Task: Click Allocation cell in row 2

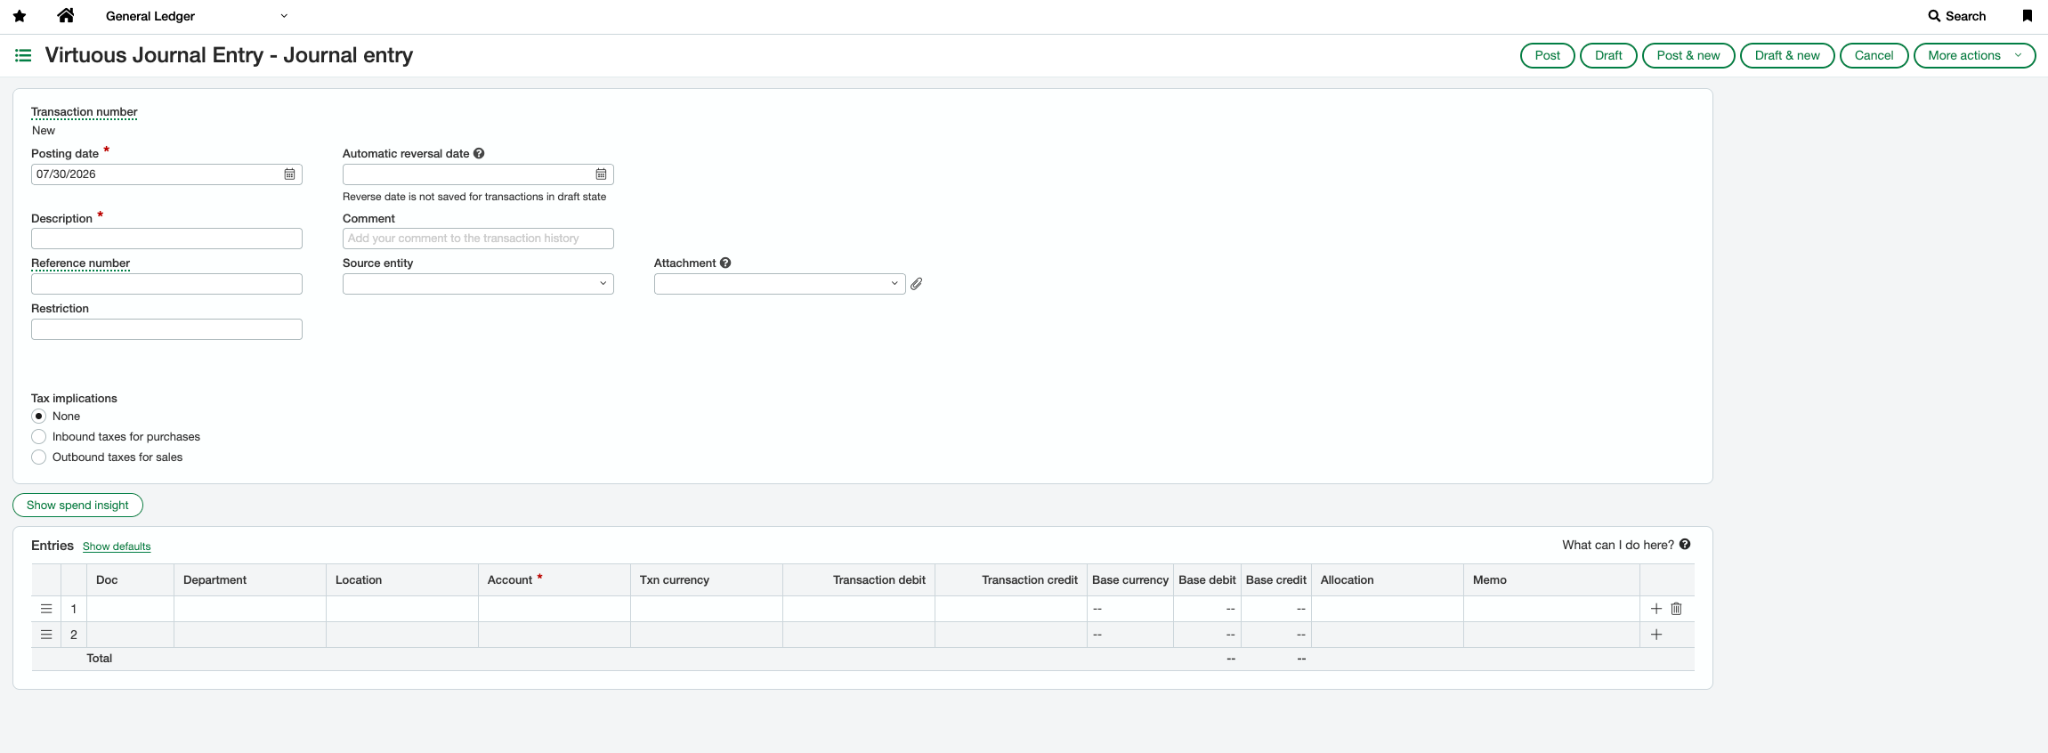Action: [x=1387, y=634]
